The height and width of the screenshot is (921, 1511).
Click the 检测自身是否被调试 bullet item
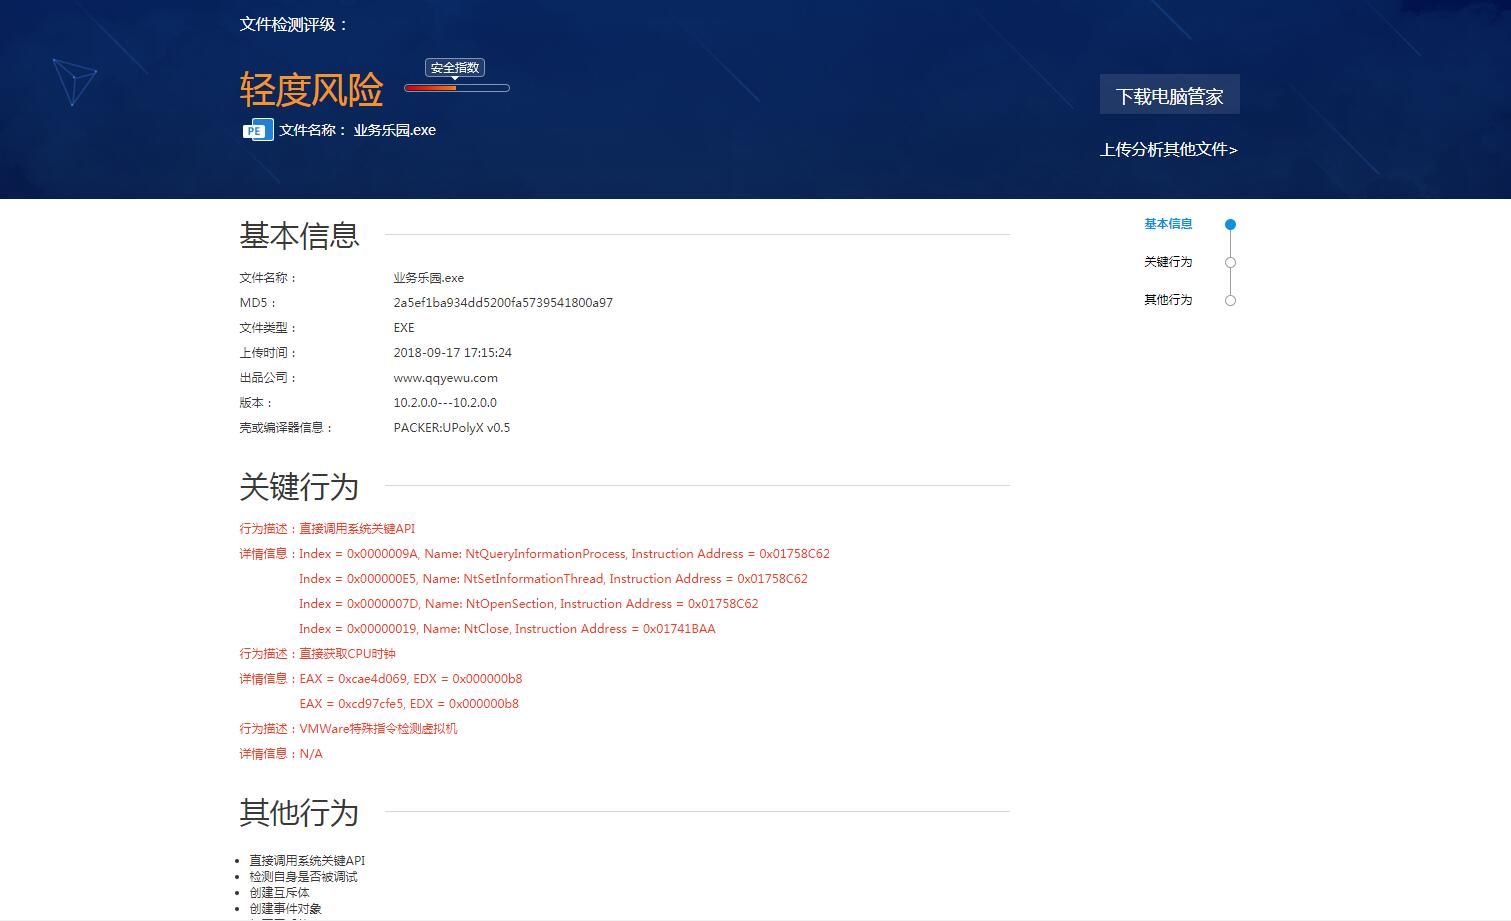pyautogui.click(x=303, y=877)
